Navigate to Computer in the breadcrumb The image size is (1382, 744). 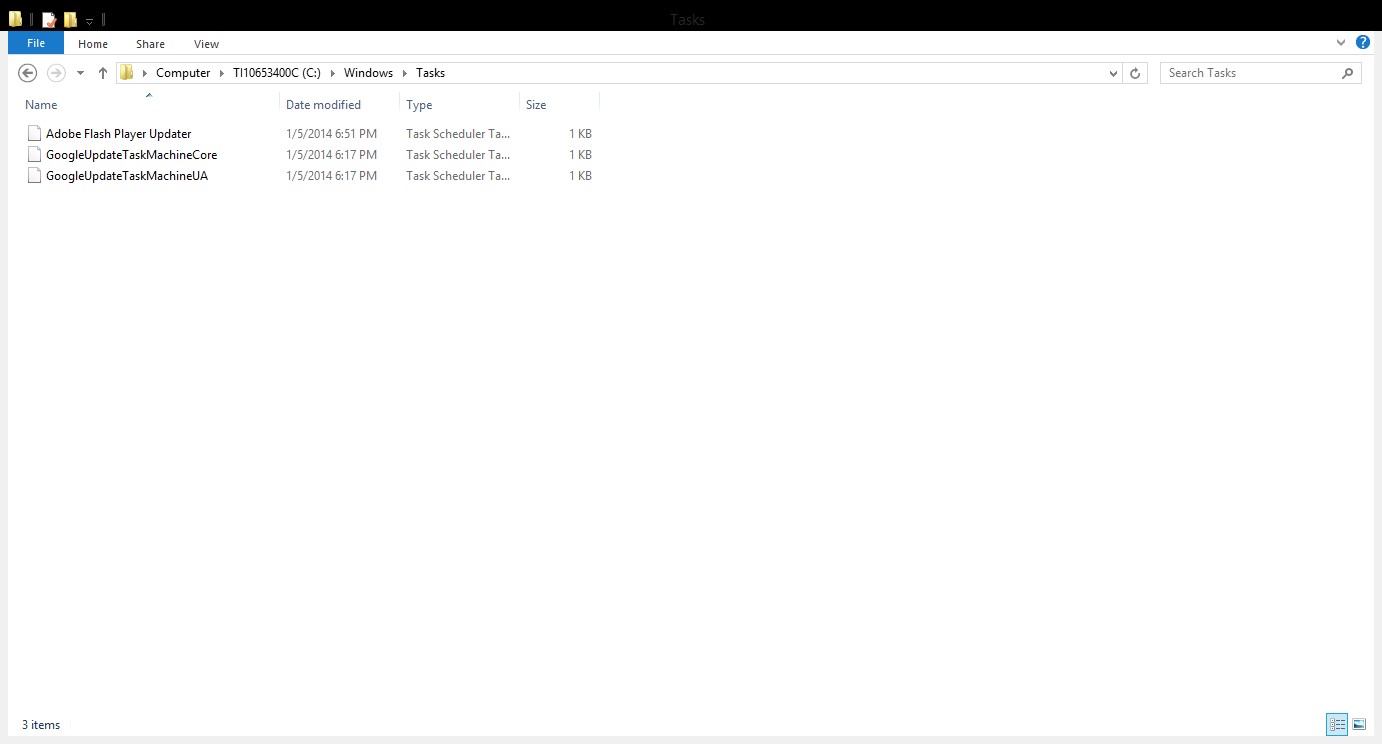coord(183,73)
